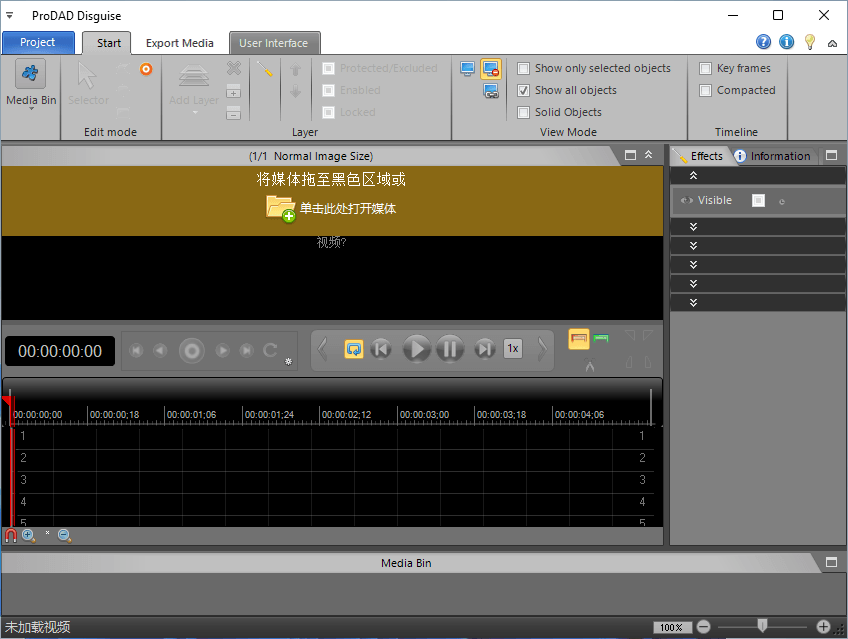Open the Media Bin dropdown arrow

pyautogui.click(x=31, y=109)
